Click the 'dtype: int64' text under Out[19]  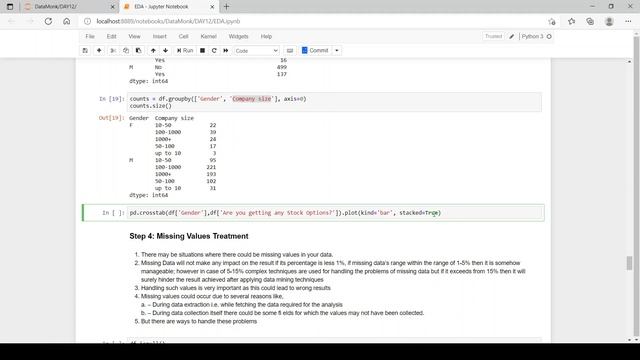point(149,195)
